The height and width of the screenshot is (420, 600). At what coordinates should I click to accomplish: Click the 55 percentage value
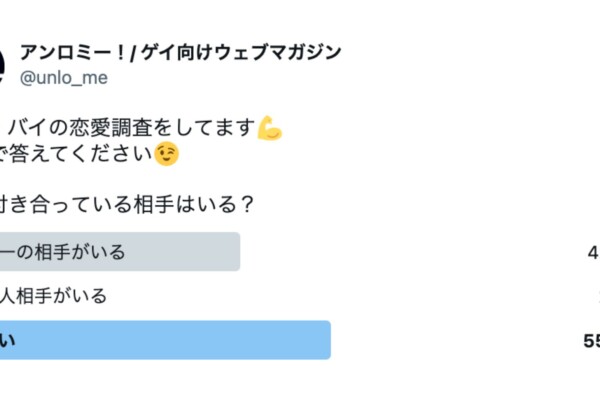592,341
